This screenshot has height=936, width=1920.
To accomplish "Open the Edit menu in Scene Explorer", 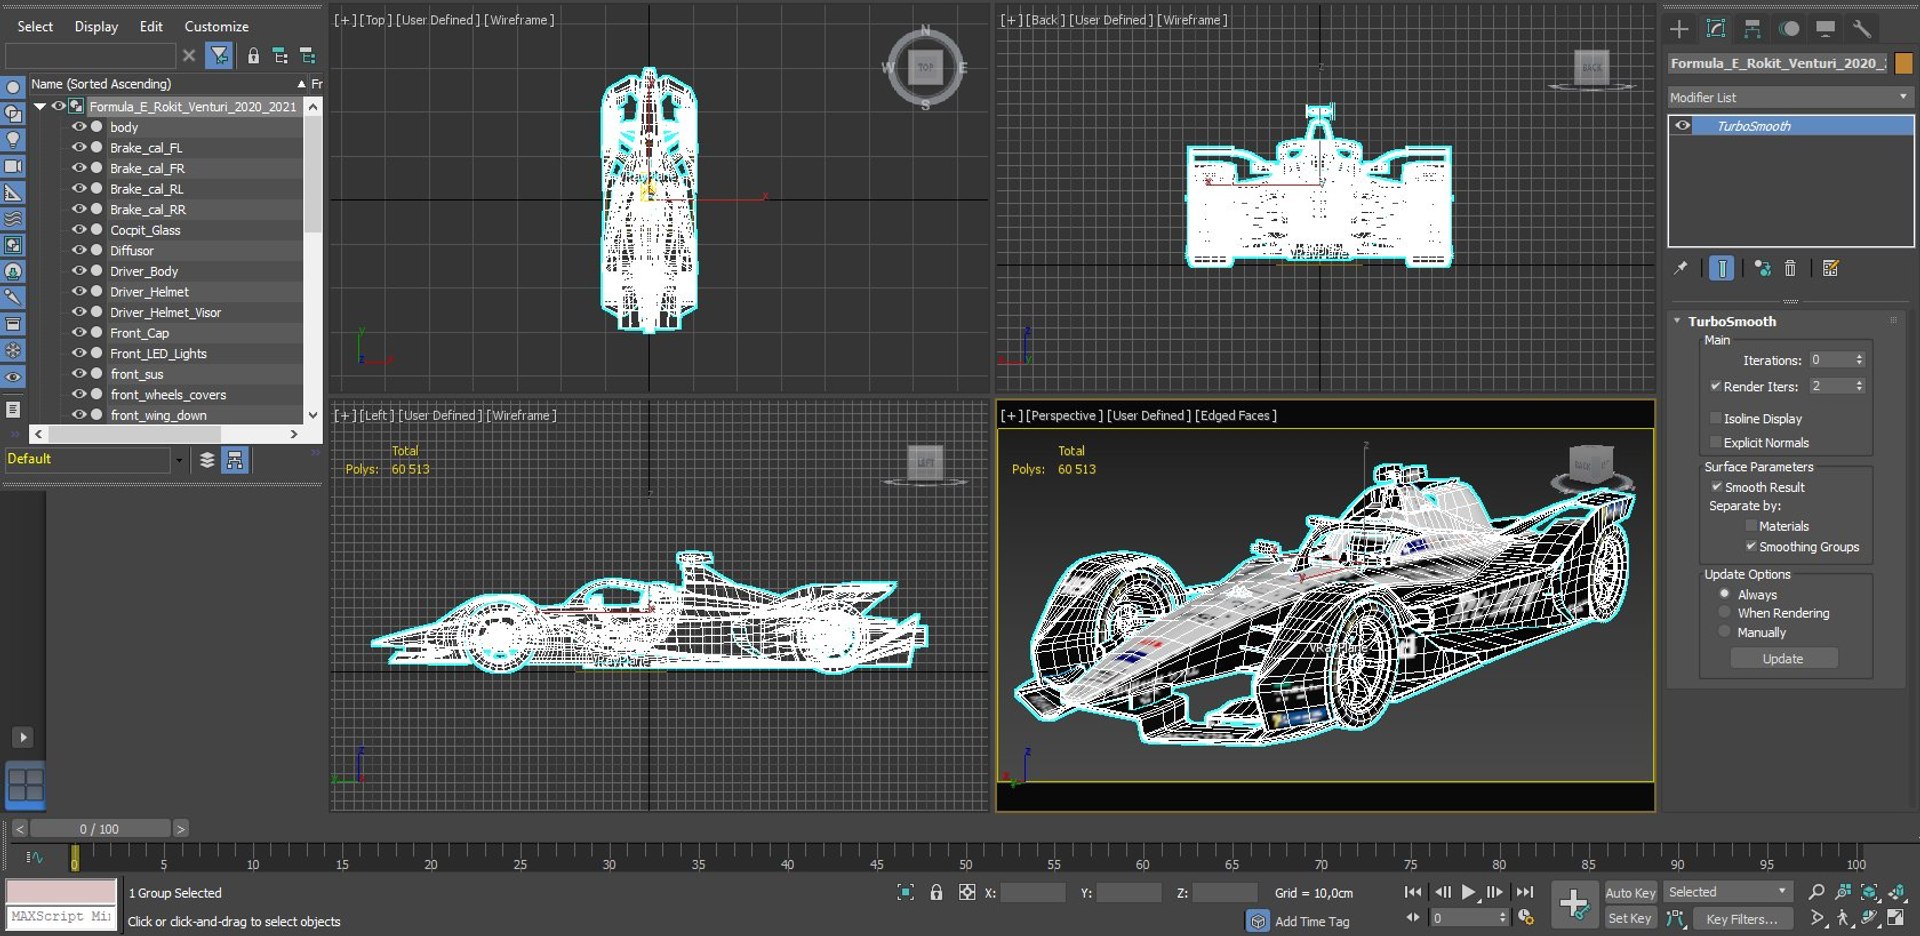I will (151, 26).
